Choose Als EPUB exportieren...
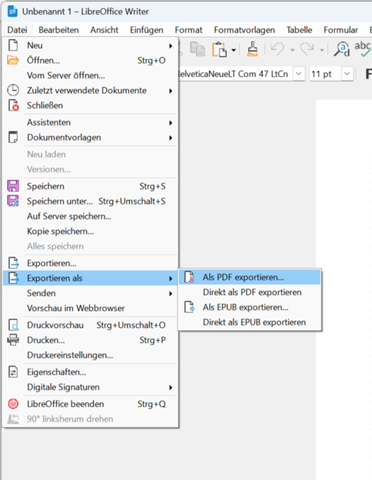This screenshot has width=372, height=480. click(250, 307)
